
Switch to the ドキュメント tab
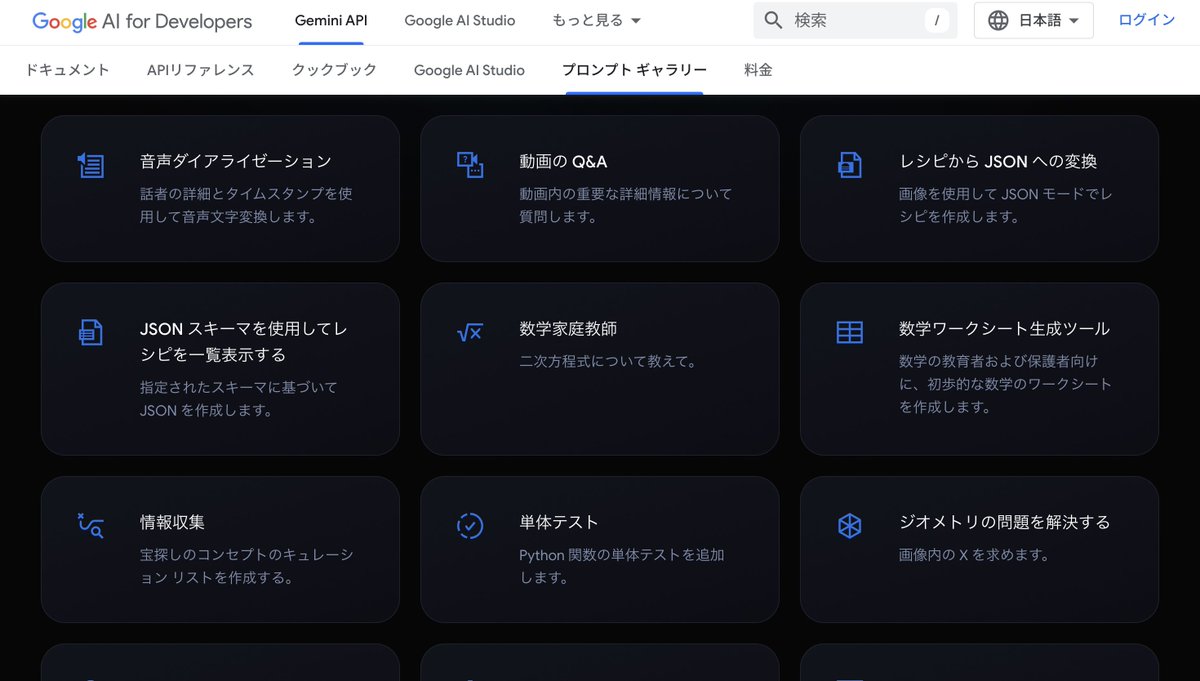coord(66,69)
